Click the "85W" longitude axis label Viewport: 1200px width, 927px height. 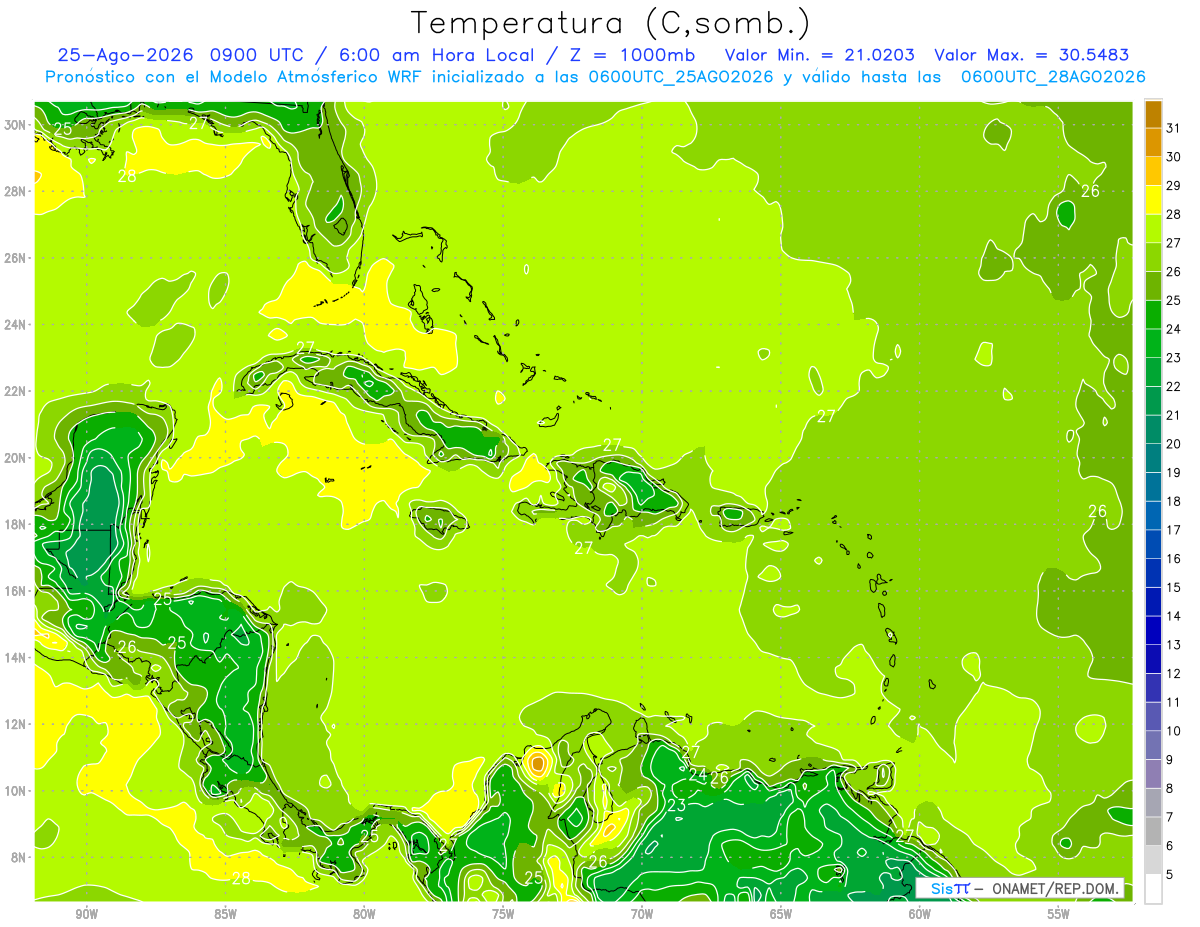tap(226, 913)
